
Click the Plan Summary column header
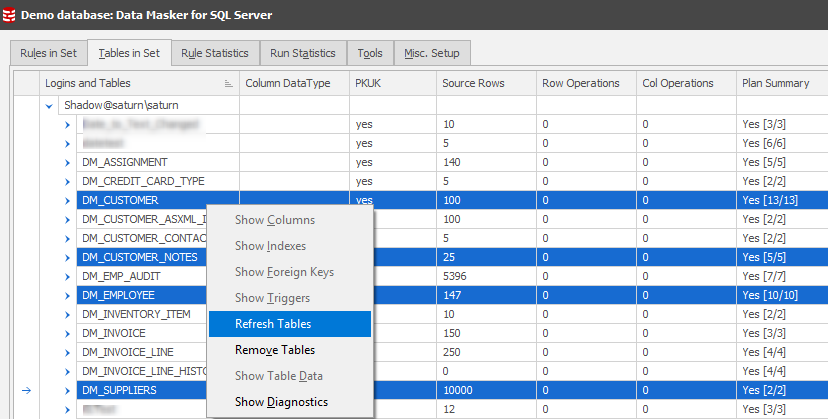tap(775, 83)
